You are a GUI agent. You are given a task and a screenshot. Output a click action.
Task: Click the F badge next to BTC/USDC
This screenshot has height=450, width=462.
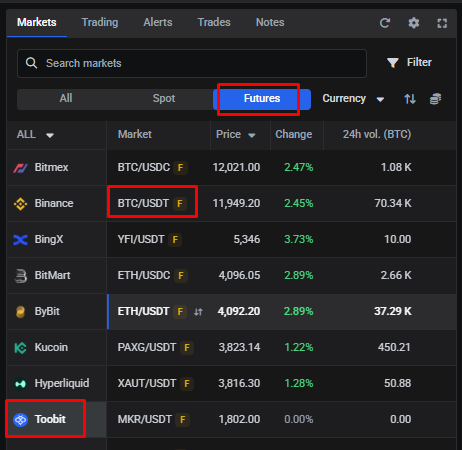click(x=180, y=168)
